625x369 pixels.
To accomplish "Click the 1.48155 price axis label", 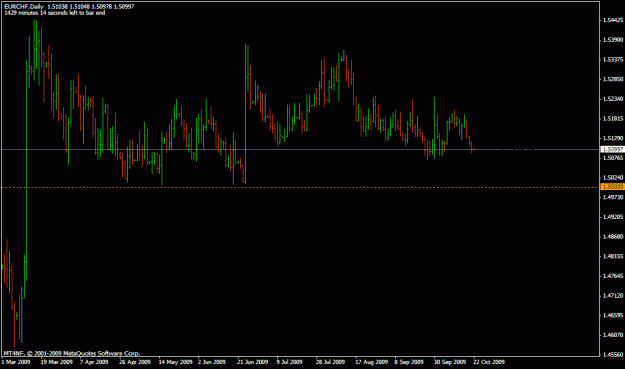I will click(613, 257).
